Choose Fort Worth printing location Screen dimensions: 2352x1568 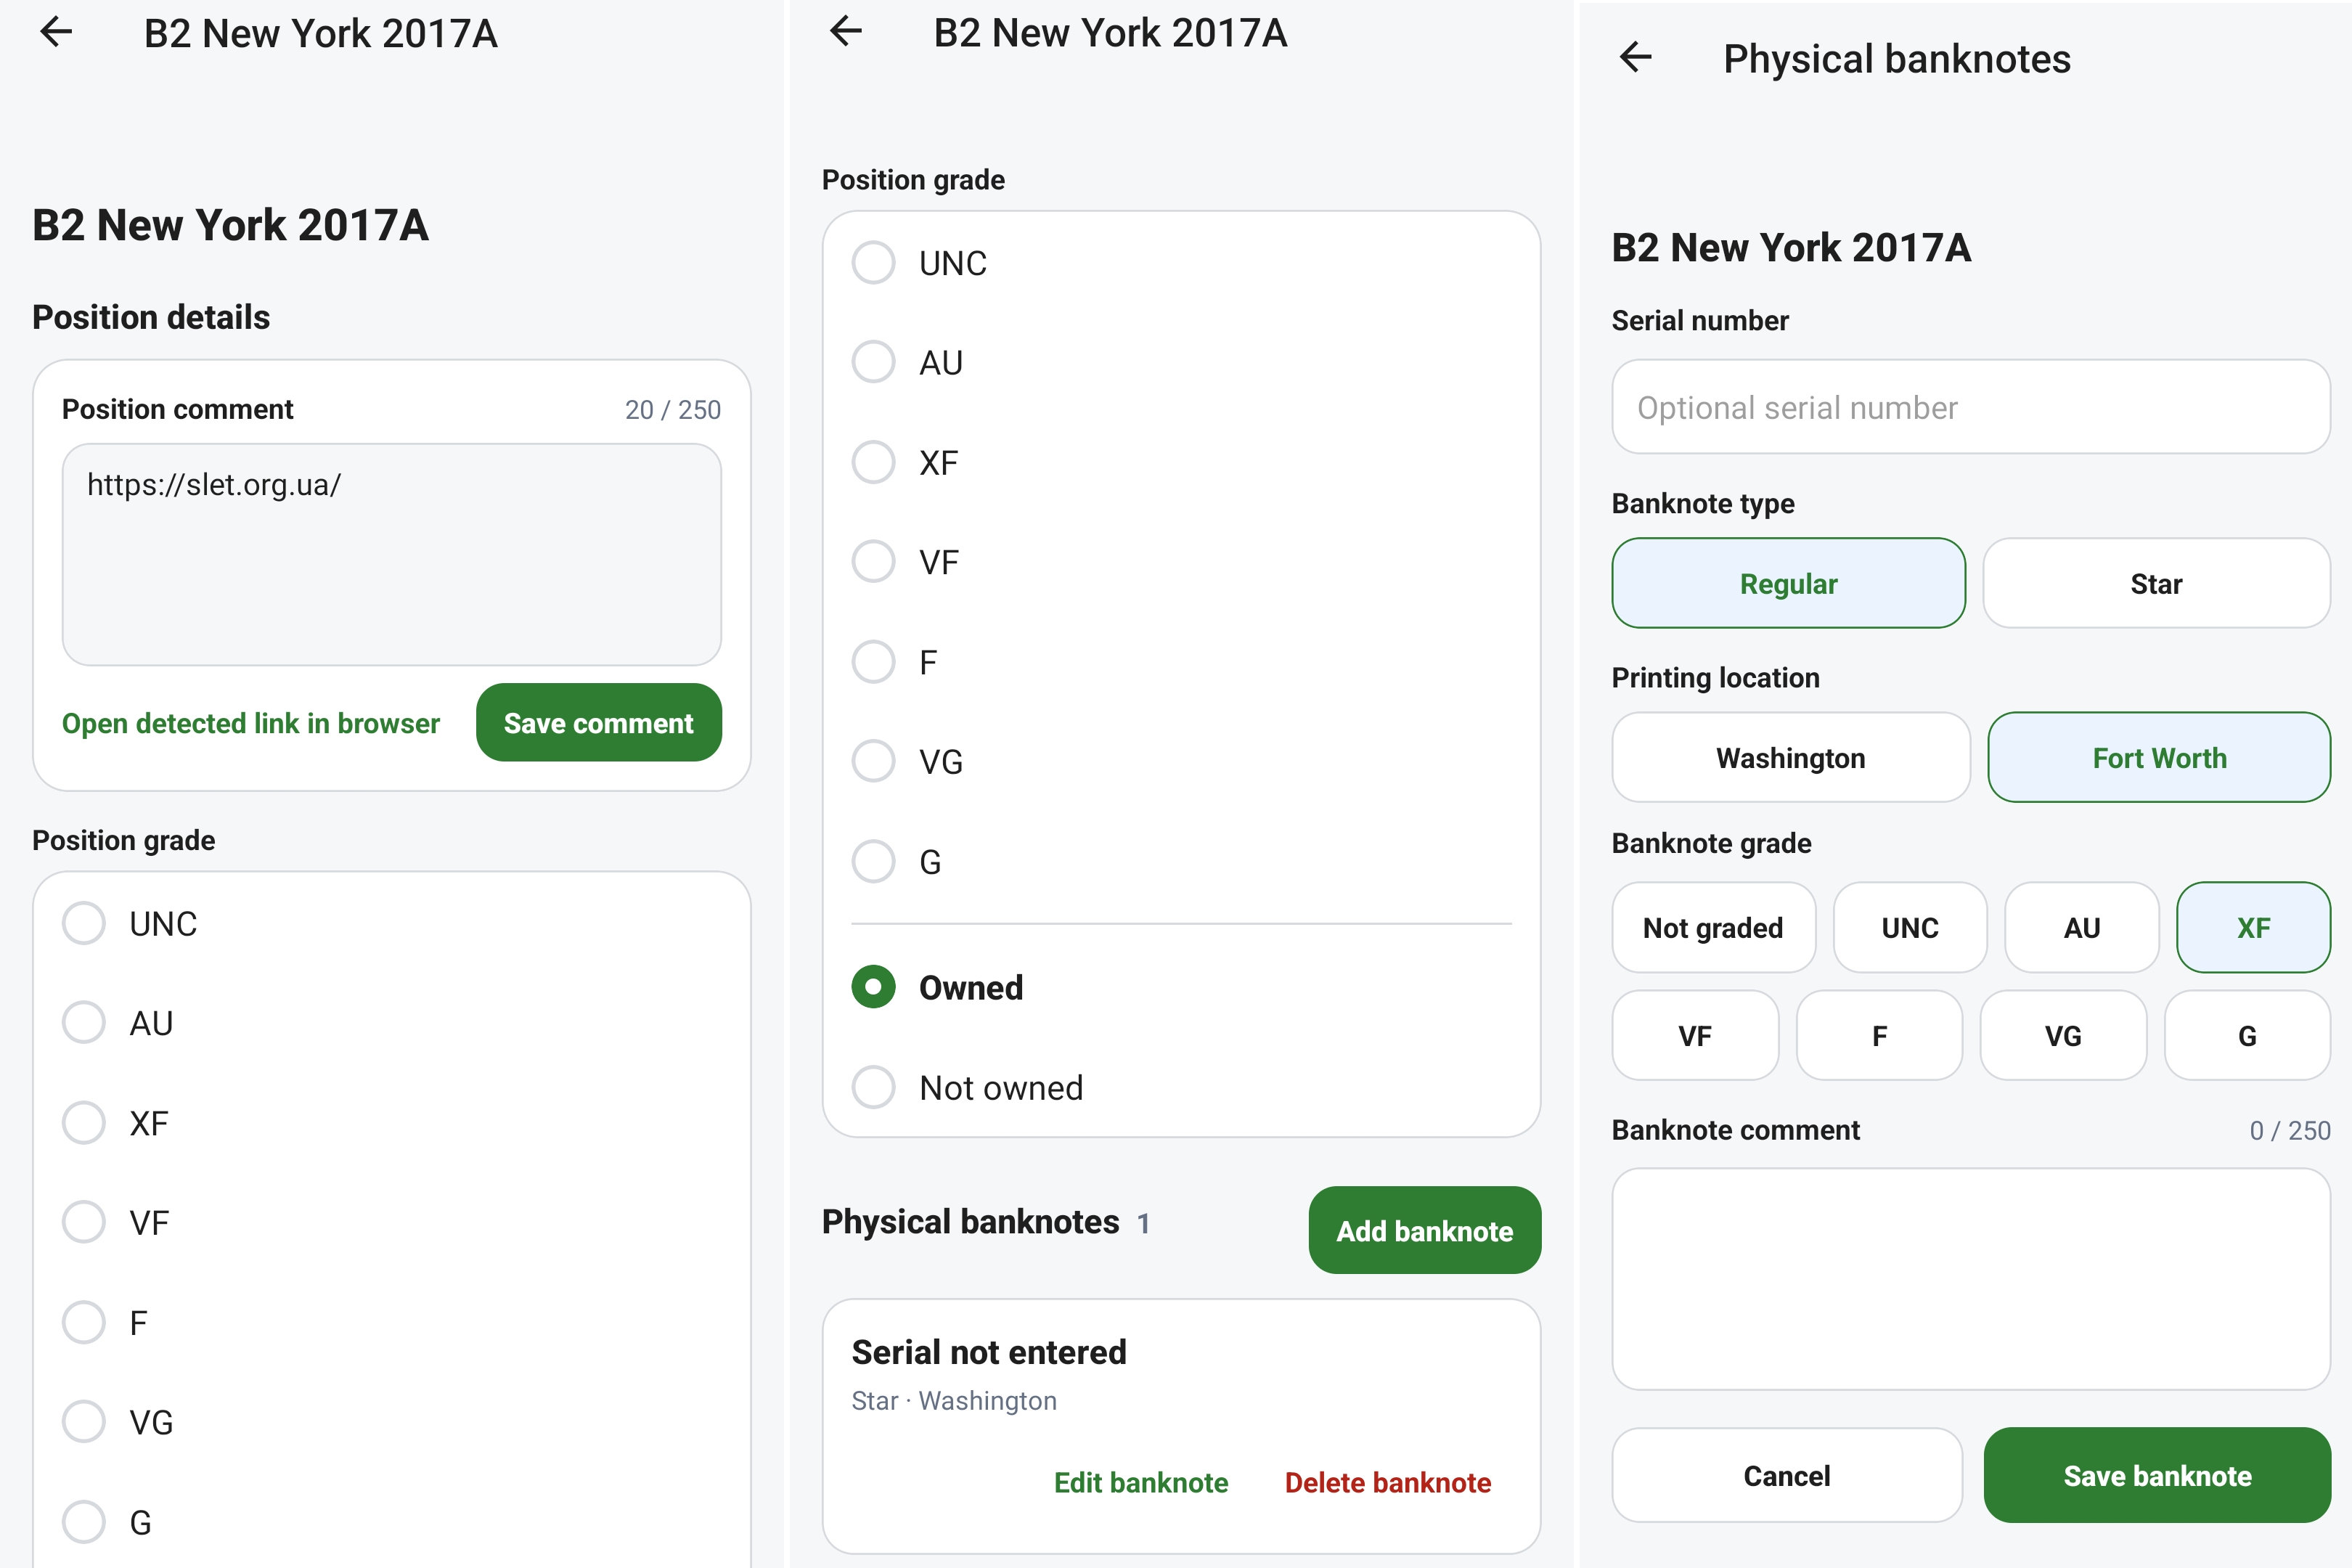click(x=2159, y=757)
